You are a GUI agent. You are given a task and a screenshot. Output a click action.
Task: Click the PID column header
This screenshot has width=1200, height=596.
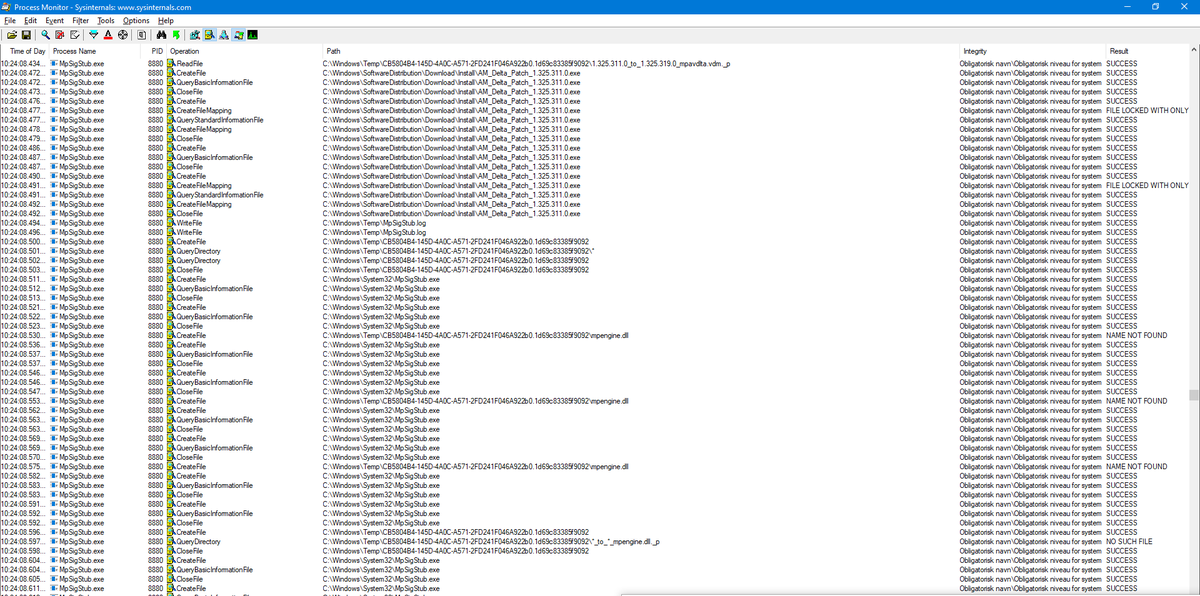click(x=156, y=51)
